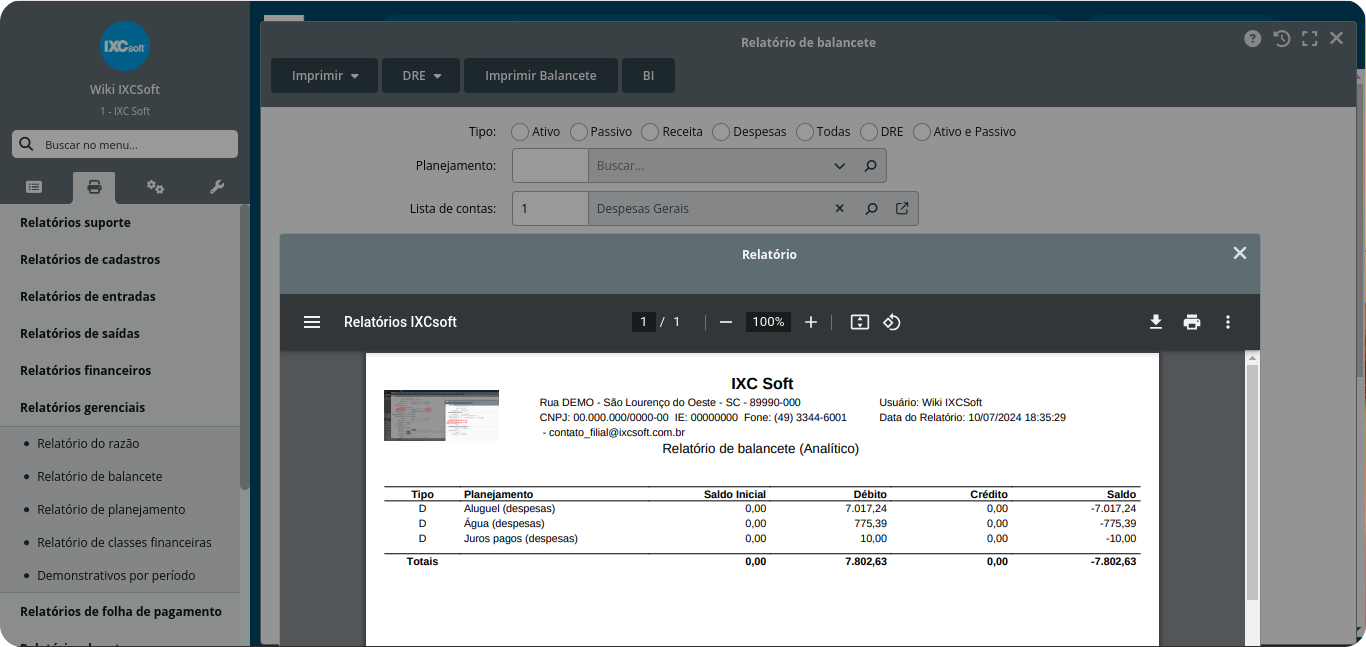
Task: Zoom in the PDF with plus icon
Action: (811, 322)
